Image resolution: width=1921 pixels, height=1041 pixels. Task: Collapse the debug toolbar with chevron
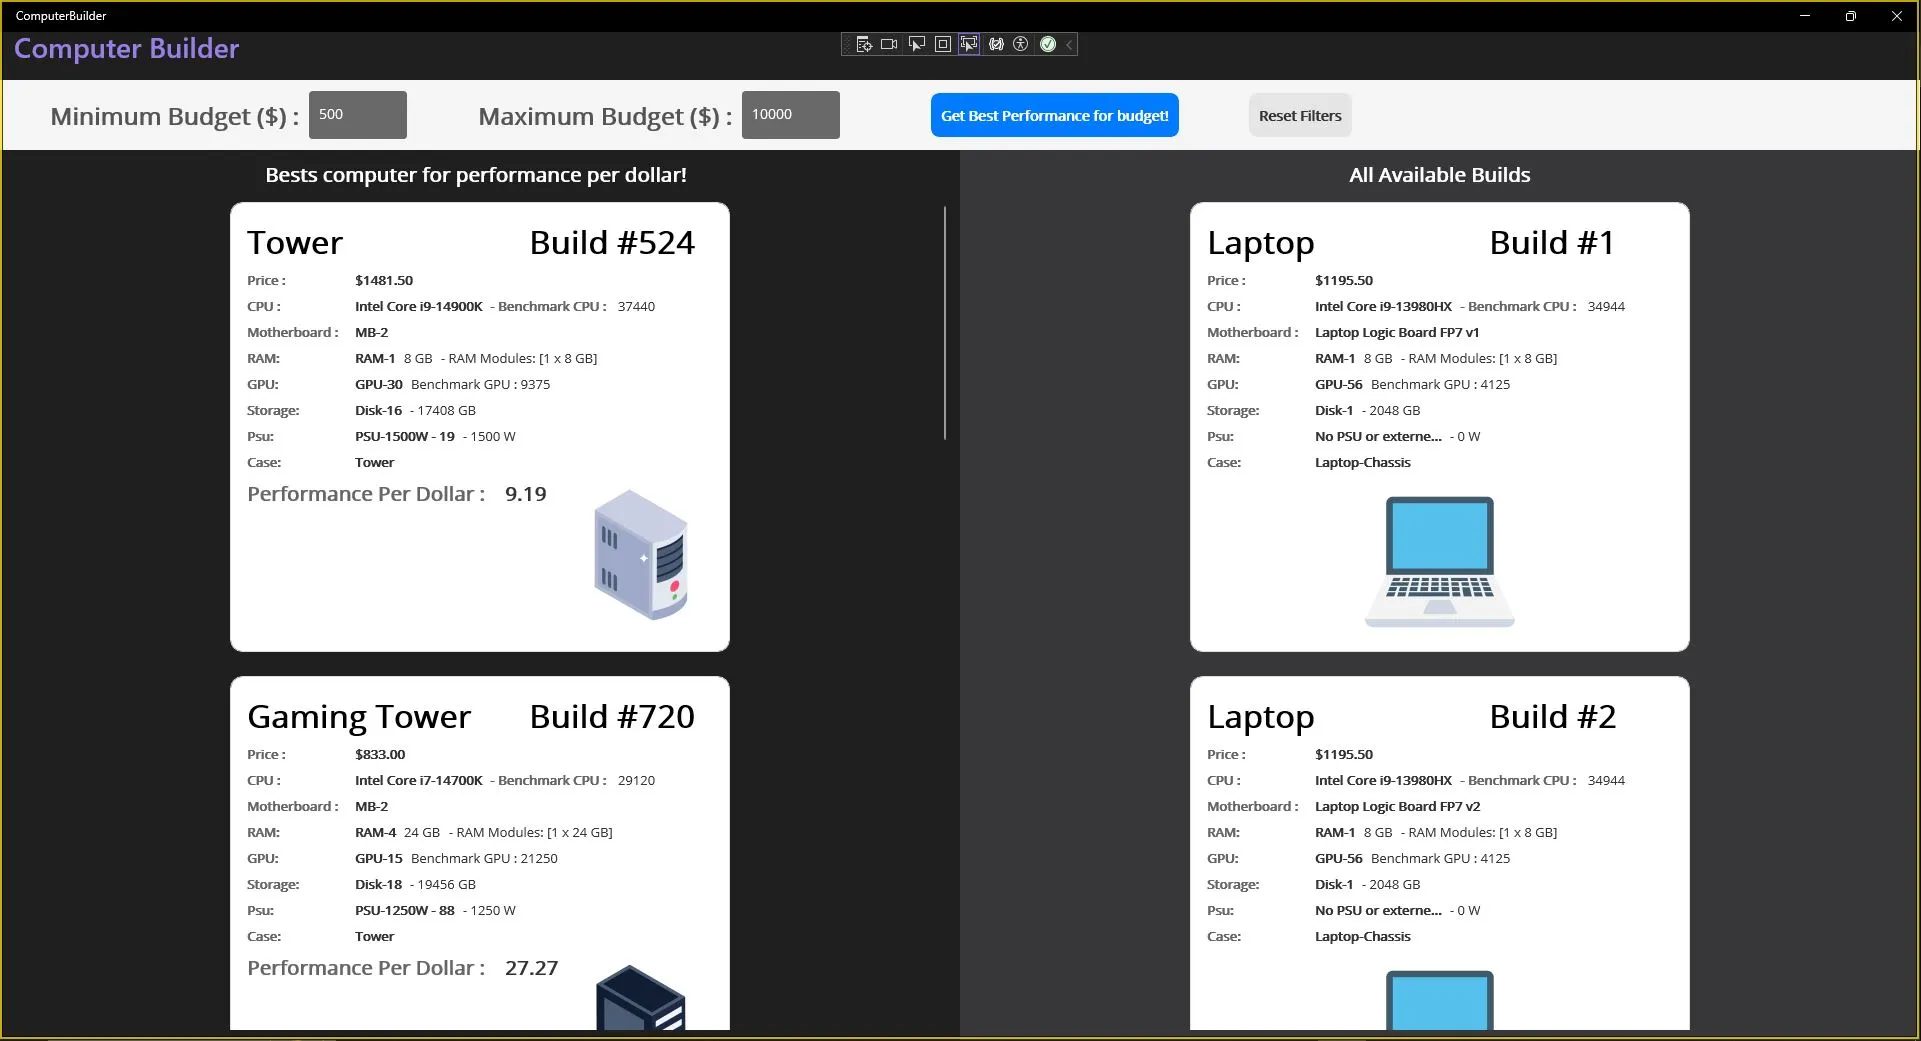pyautogui.click(x=1069, y=44)
